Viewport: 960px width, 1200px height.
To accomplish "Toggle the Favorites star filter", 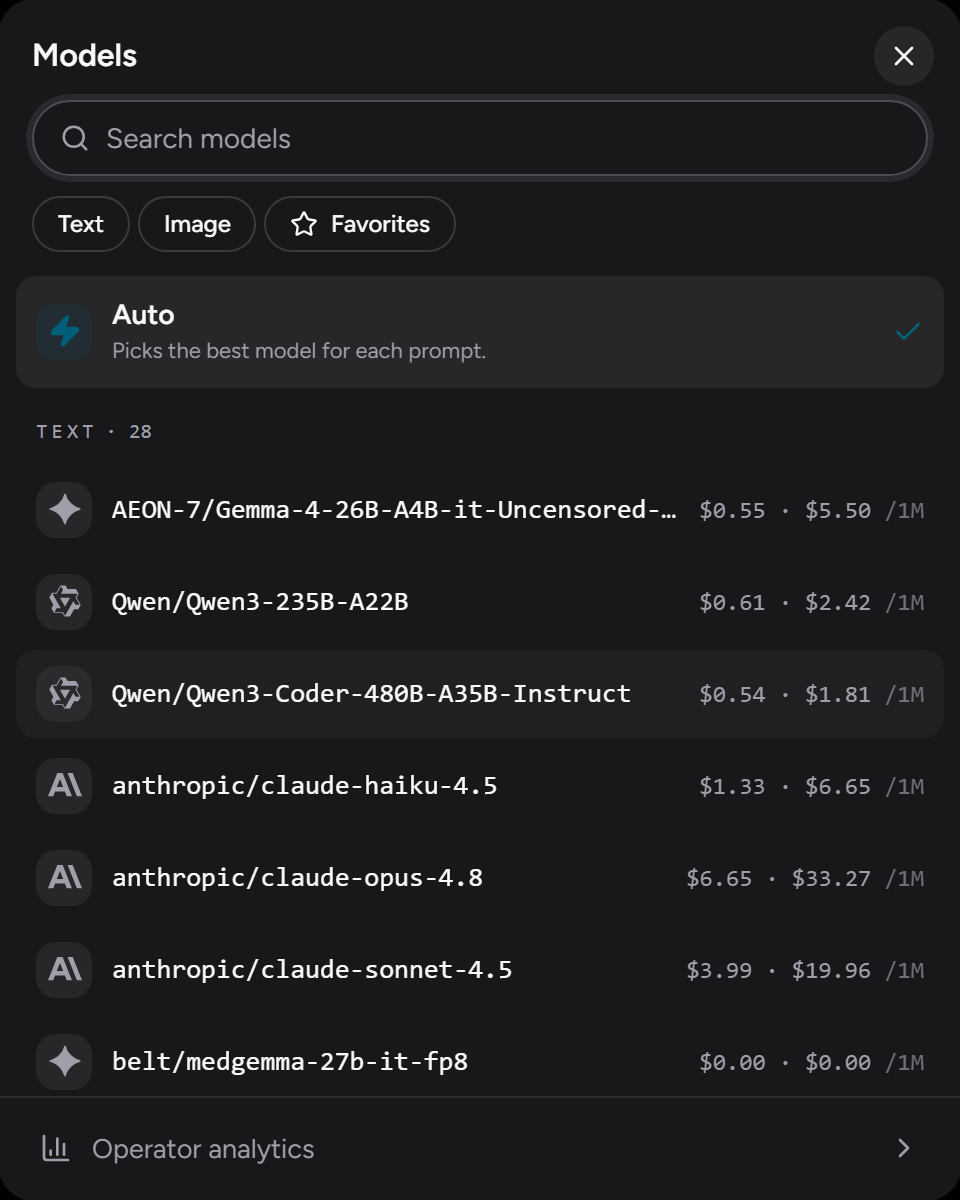I will click(x=360, y=224).
